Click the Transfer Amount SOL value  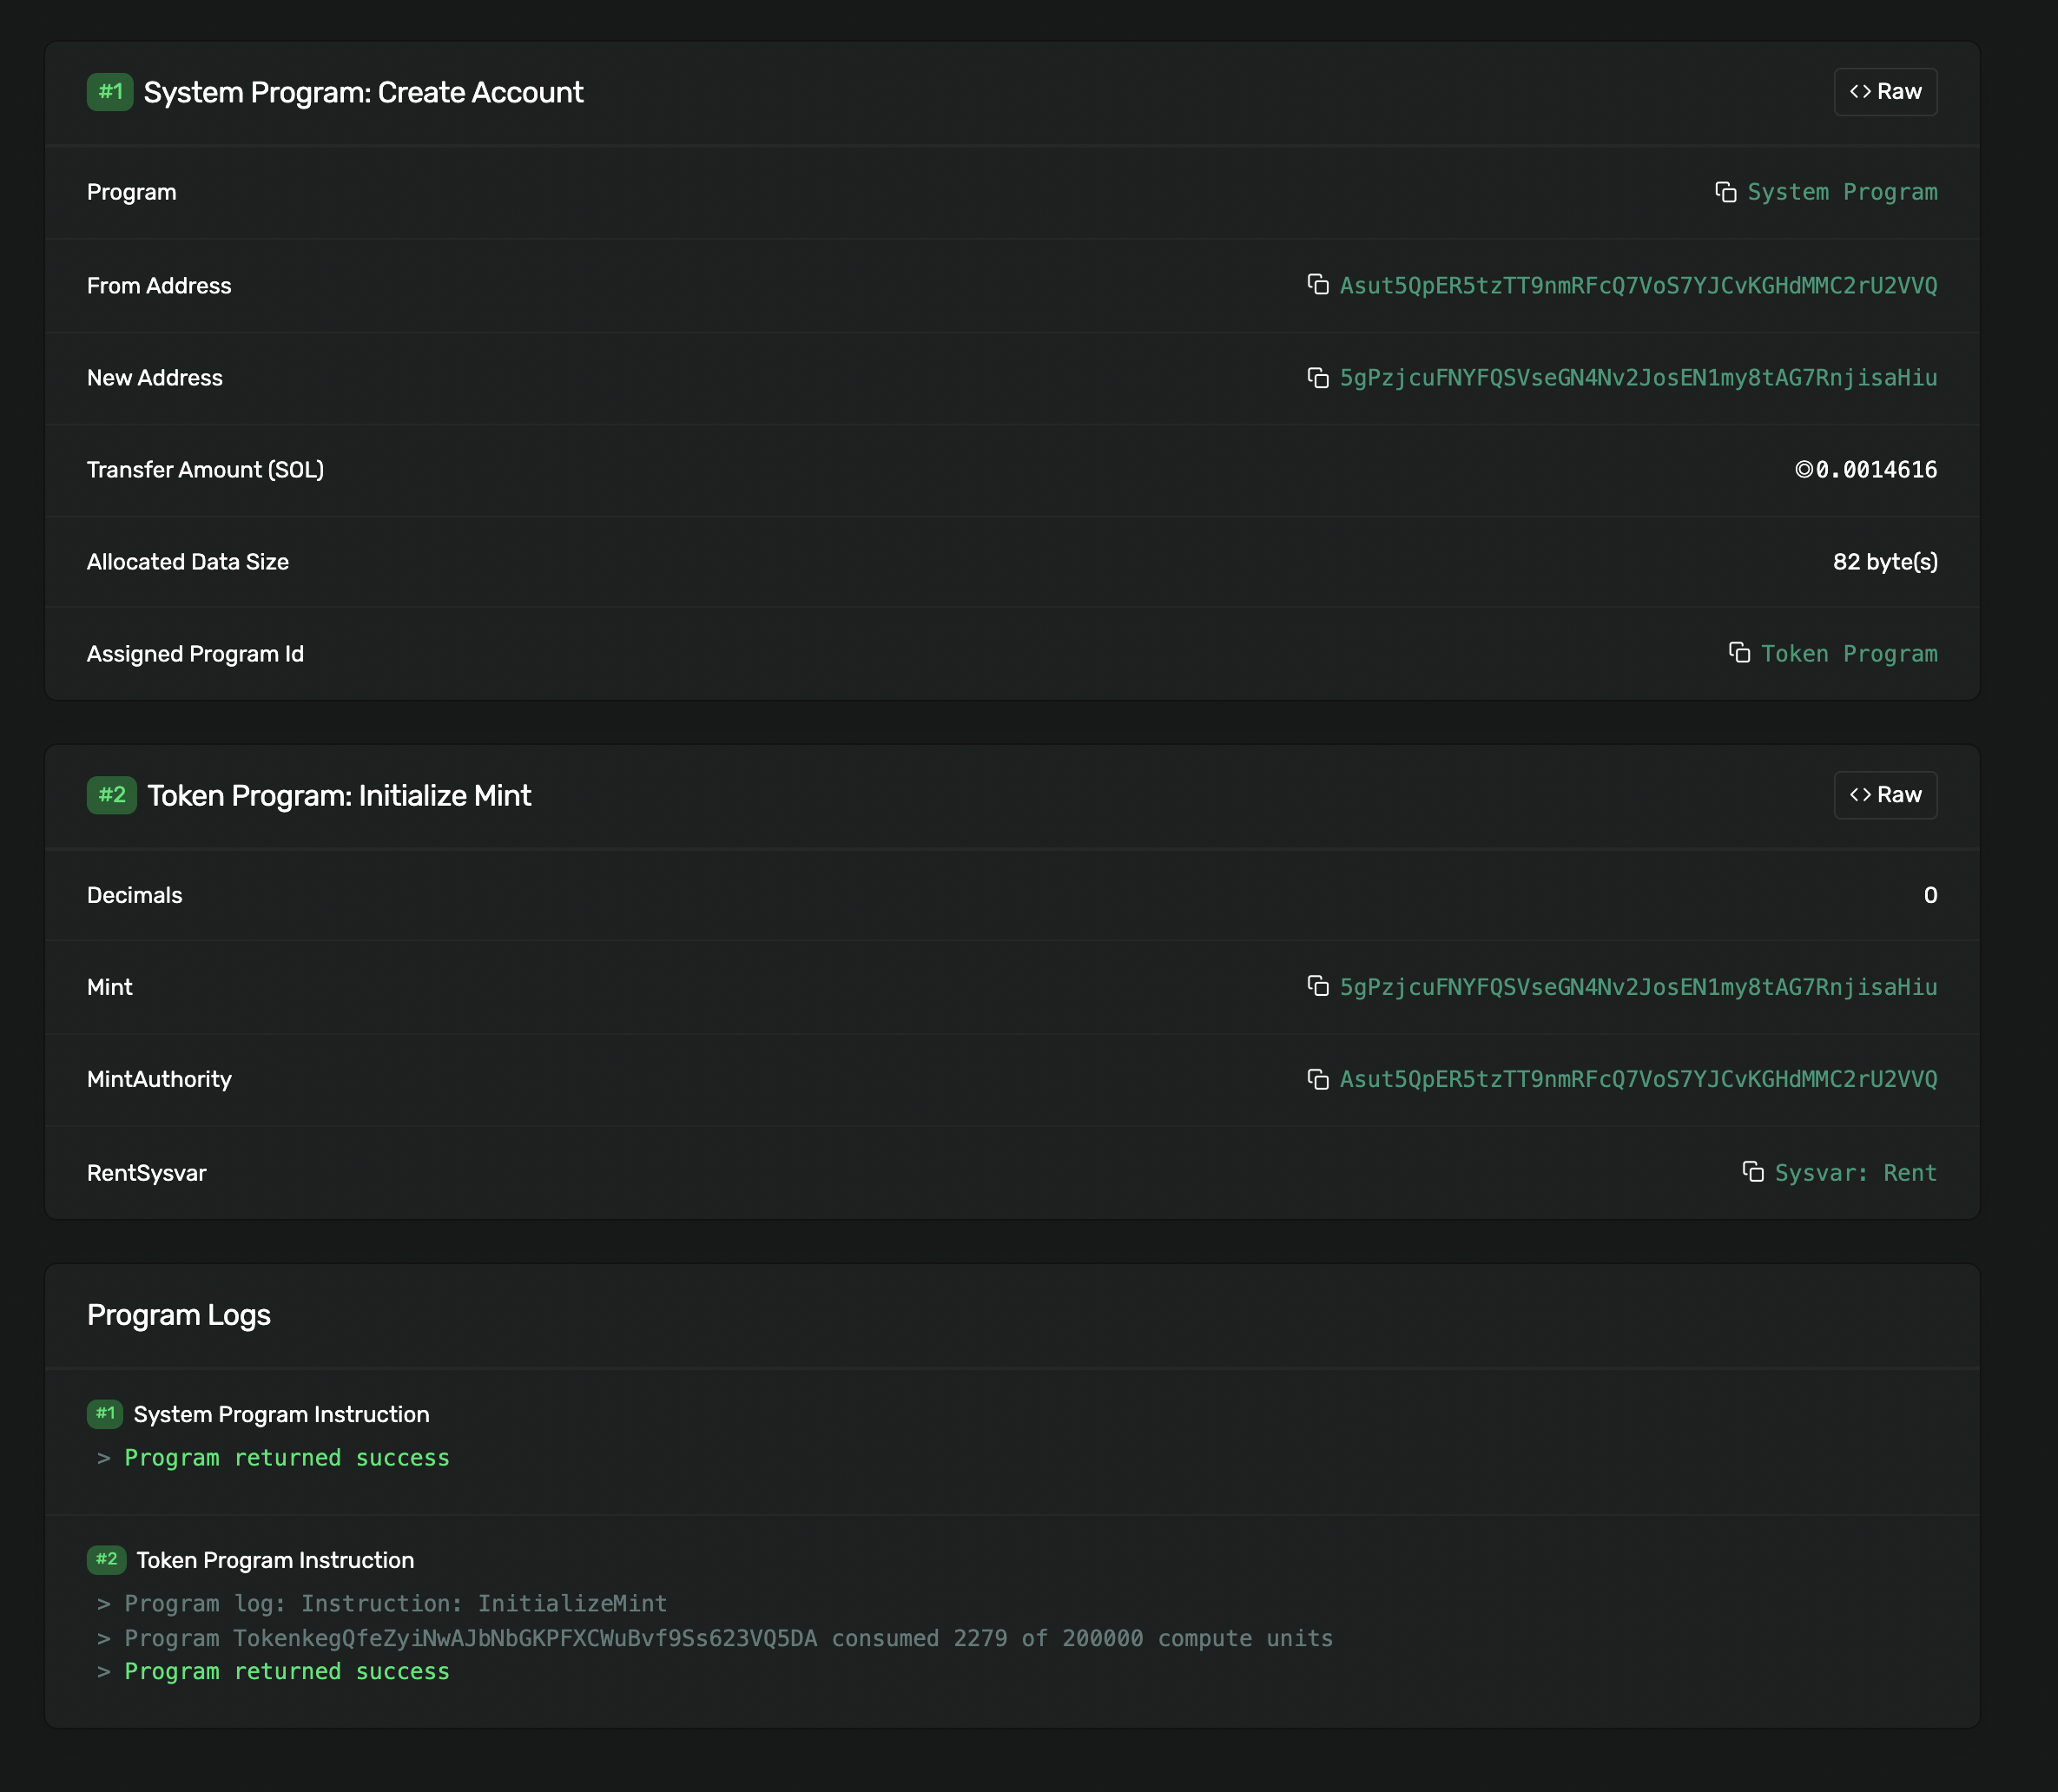[1865, 470]
